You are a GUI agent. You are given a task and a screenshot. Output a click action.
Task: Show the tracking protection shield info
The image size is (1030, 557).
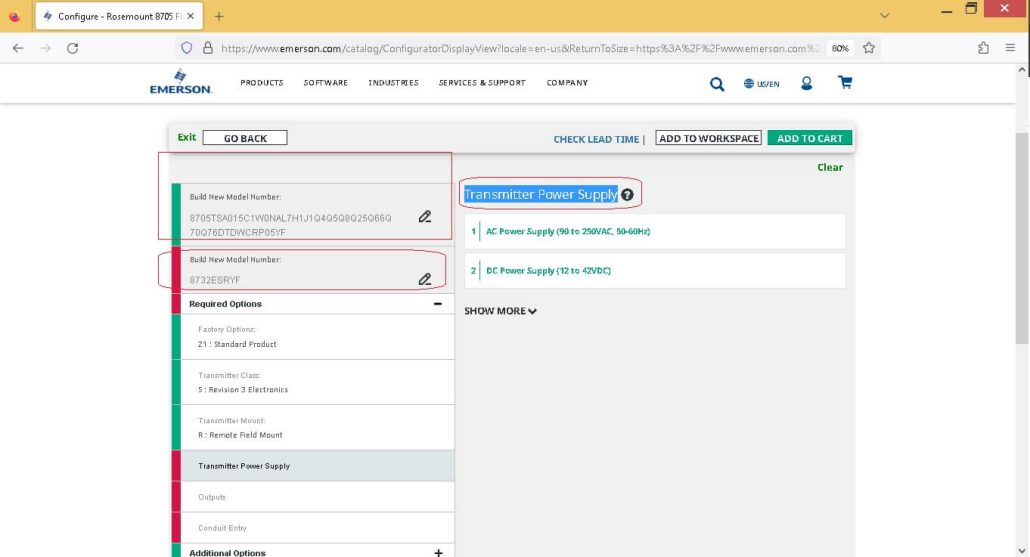tap(187, 48)
